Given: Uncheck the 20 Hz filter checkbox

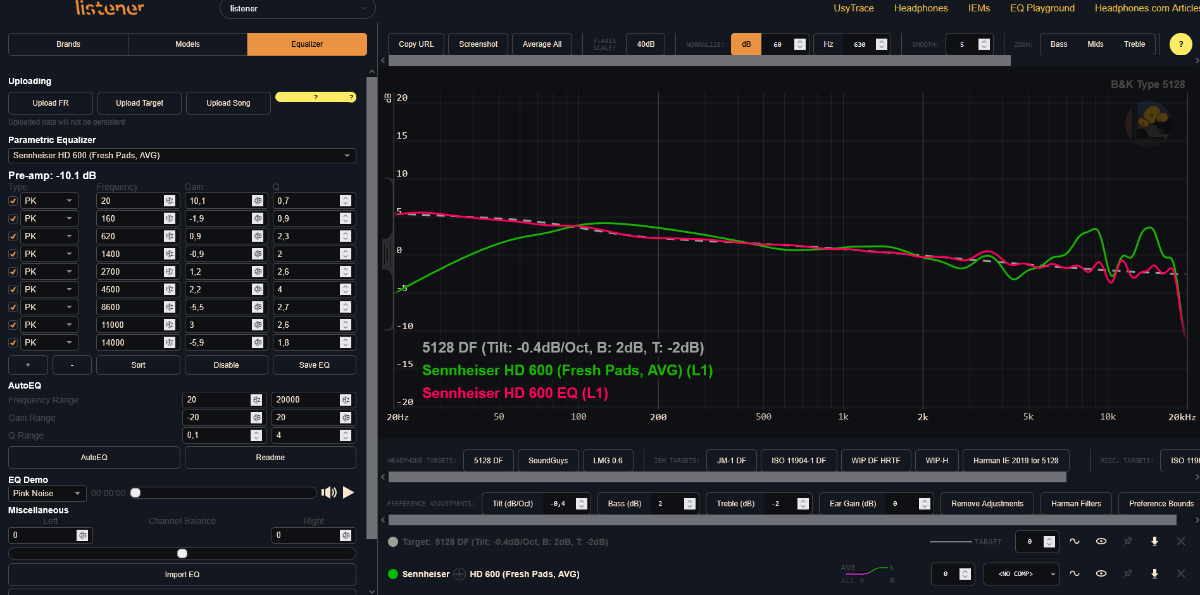Looking at the screenshot, I should [13, 200].
